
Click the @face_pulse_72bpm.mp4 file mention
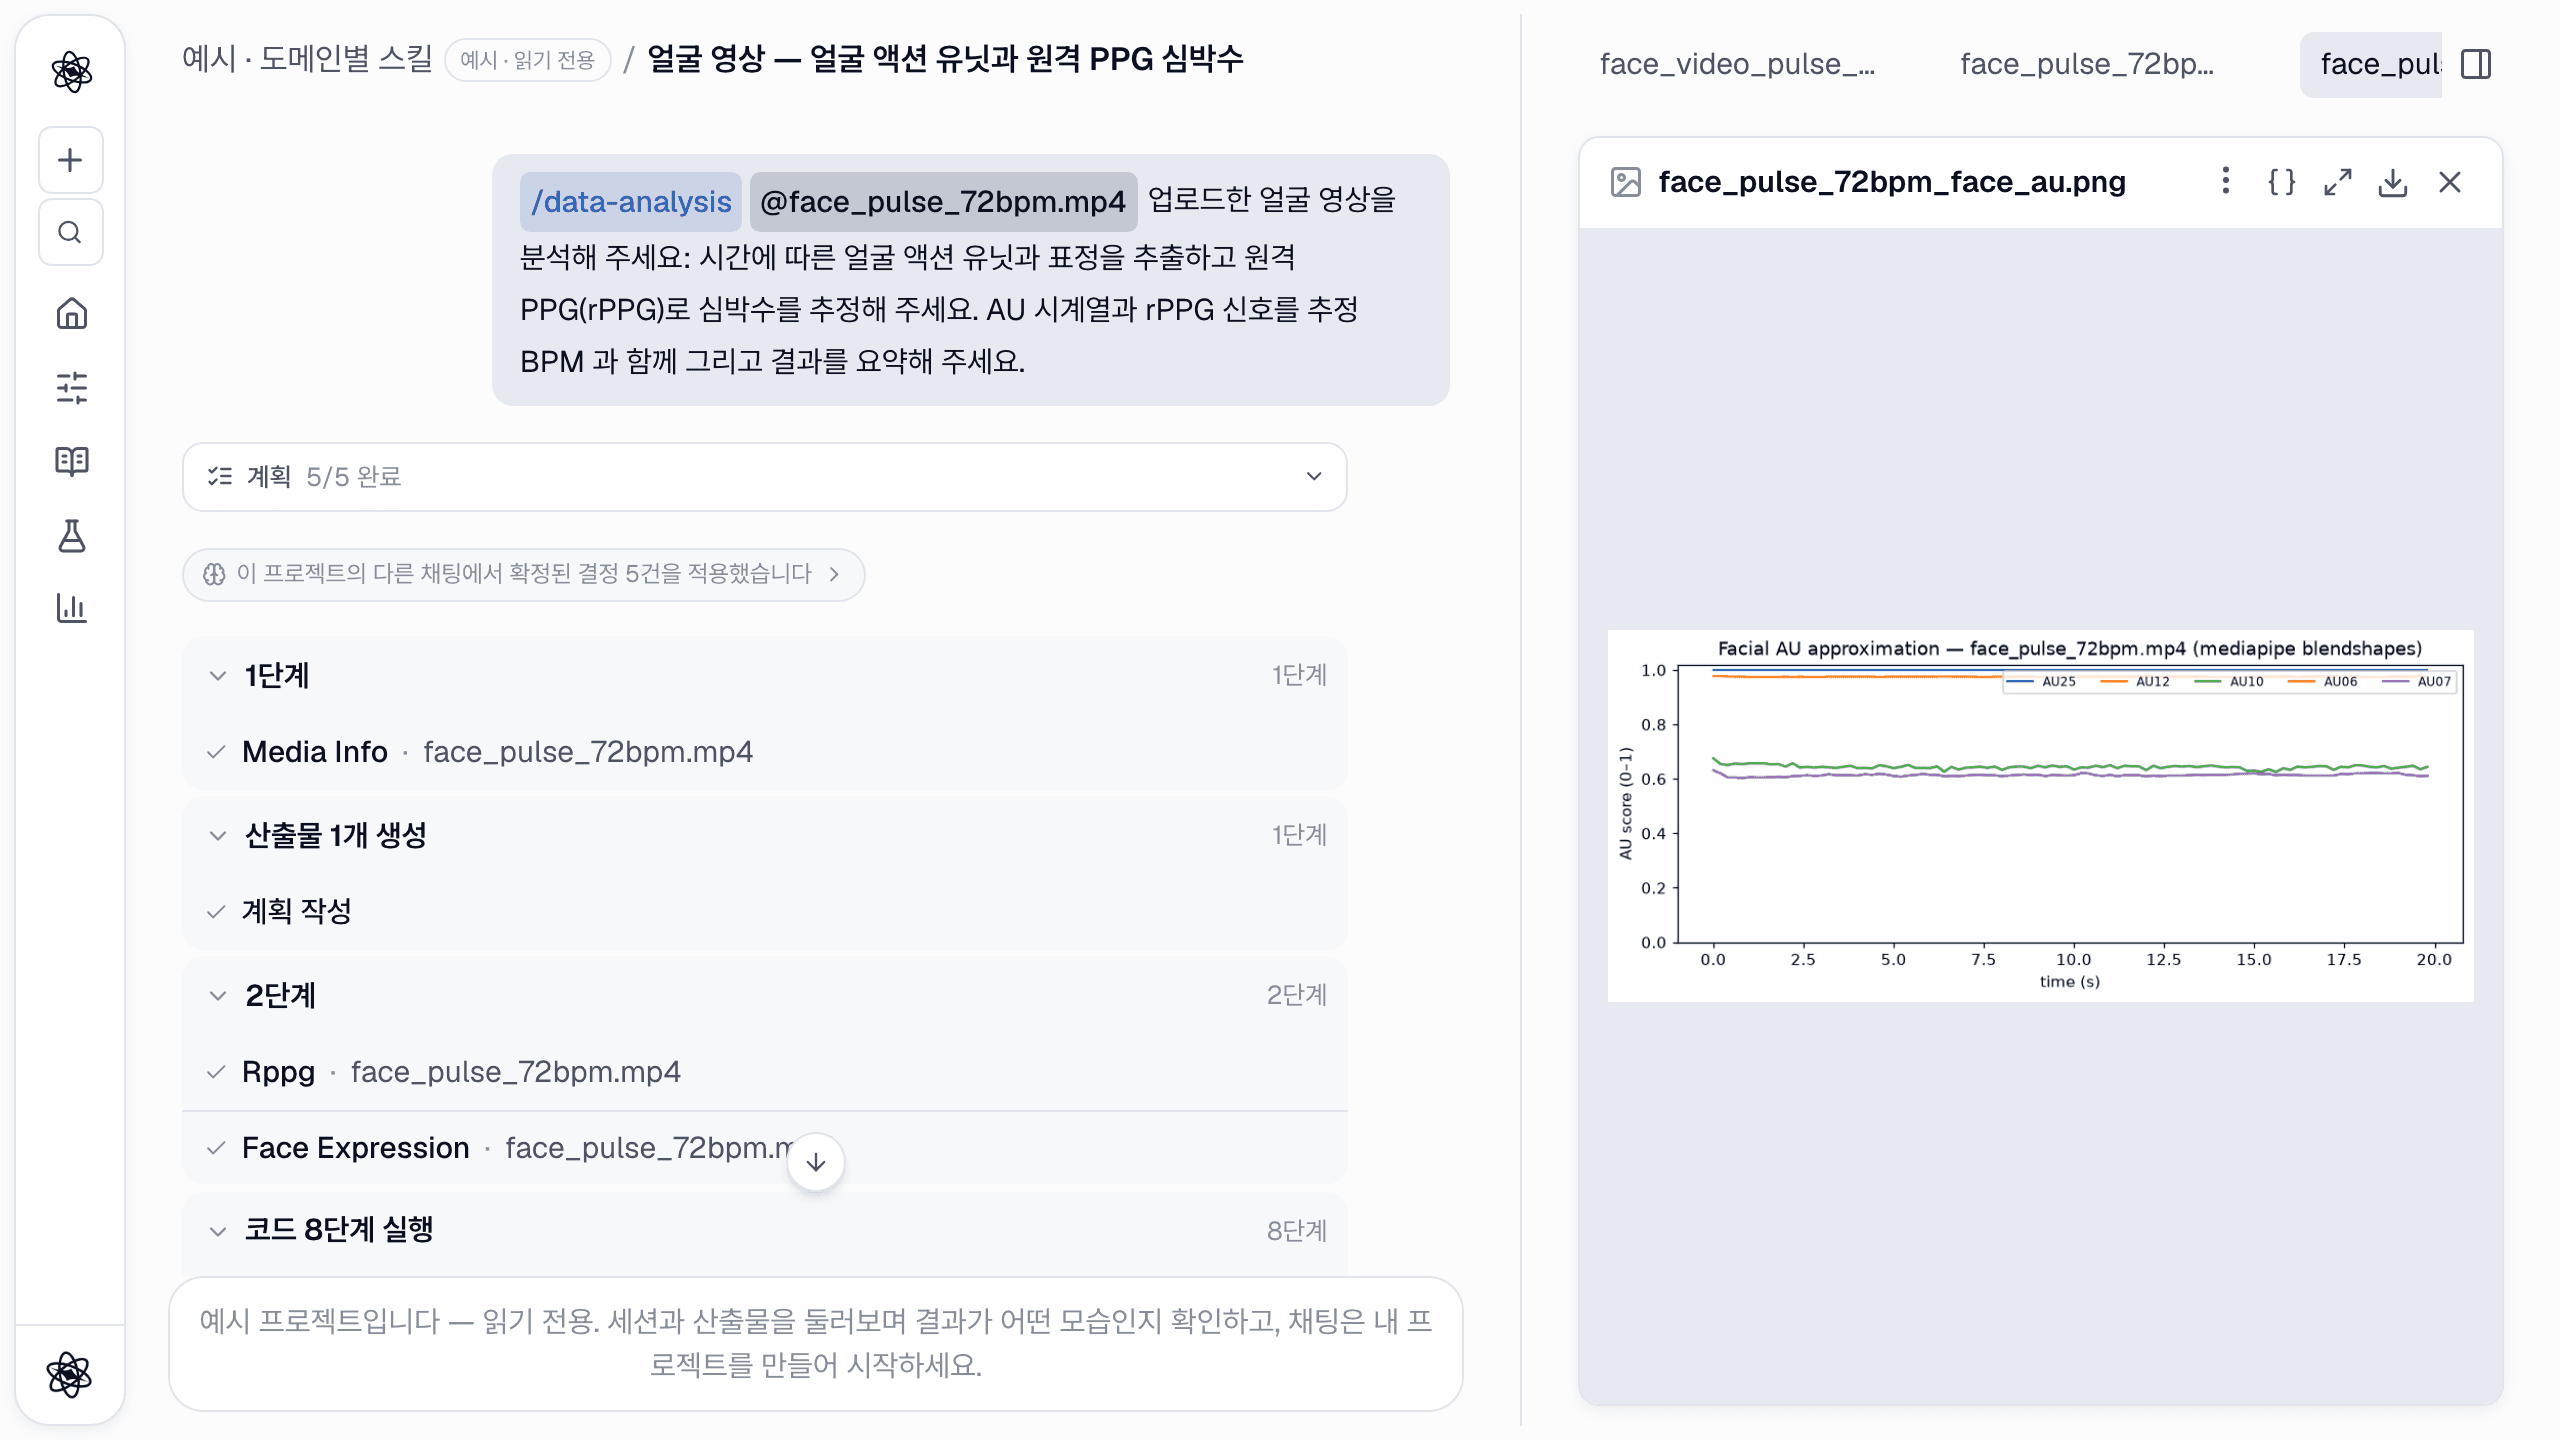tap(943, 202)
